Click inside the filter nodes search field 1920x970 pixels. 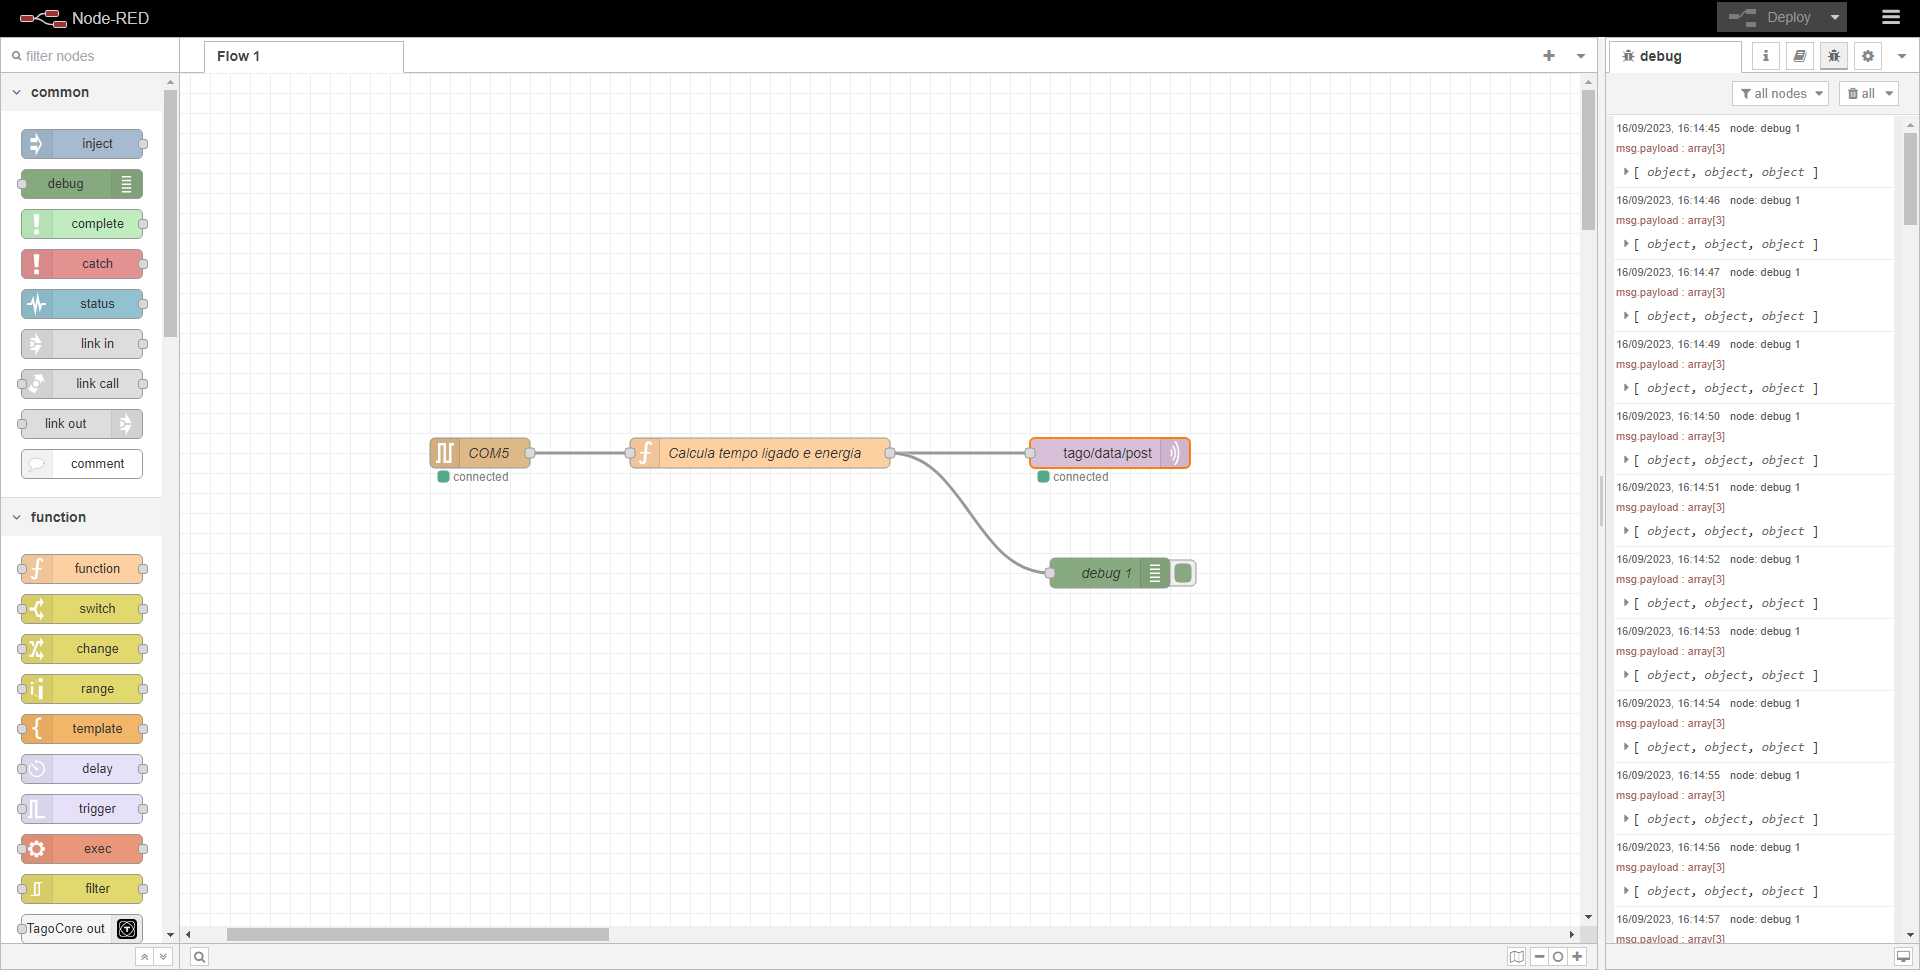pos(90,56)
